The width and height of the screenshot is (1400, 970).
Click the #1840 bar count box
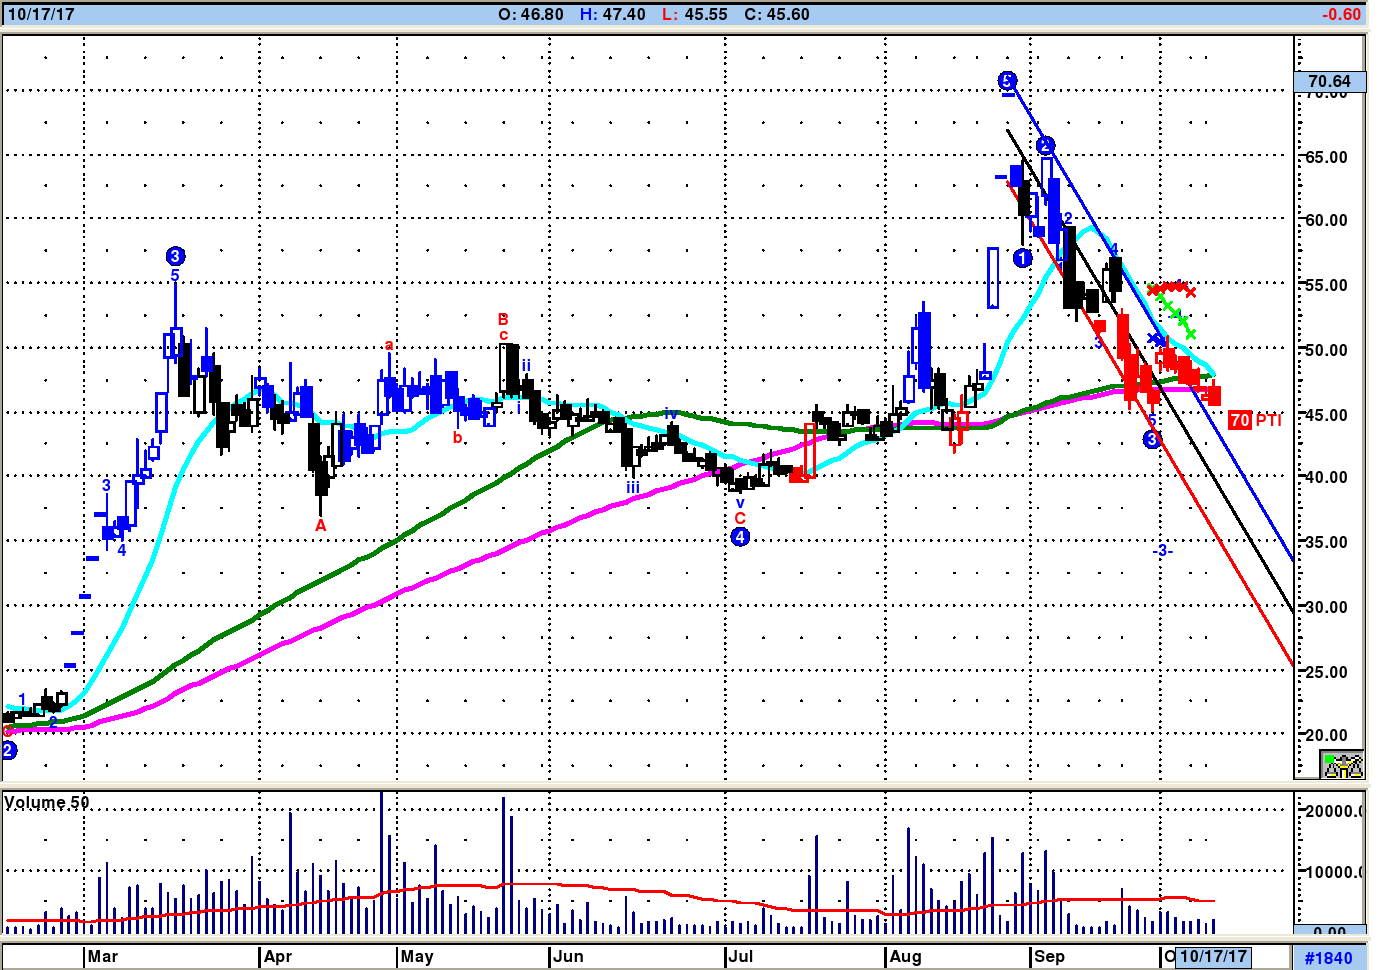(x=1329, y=957)
